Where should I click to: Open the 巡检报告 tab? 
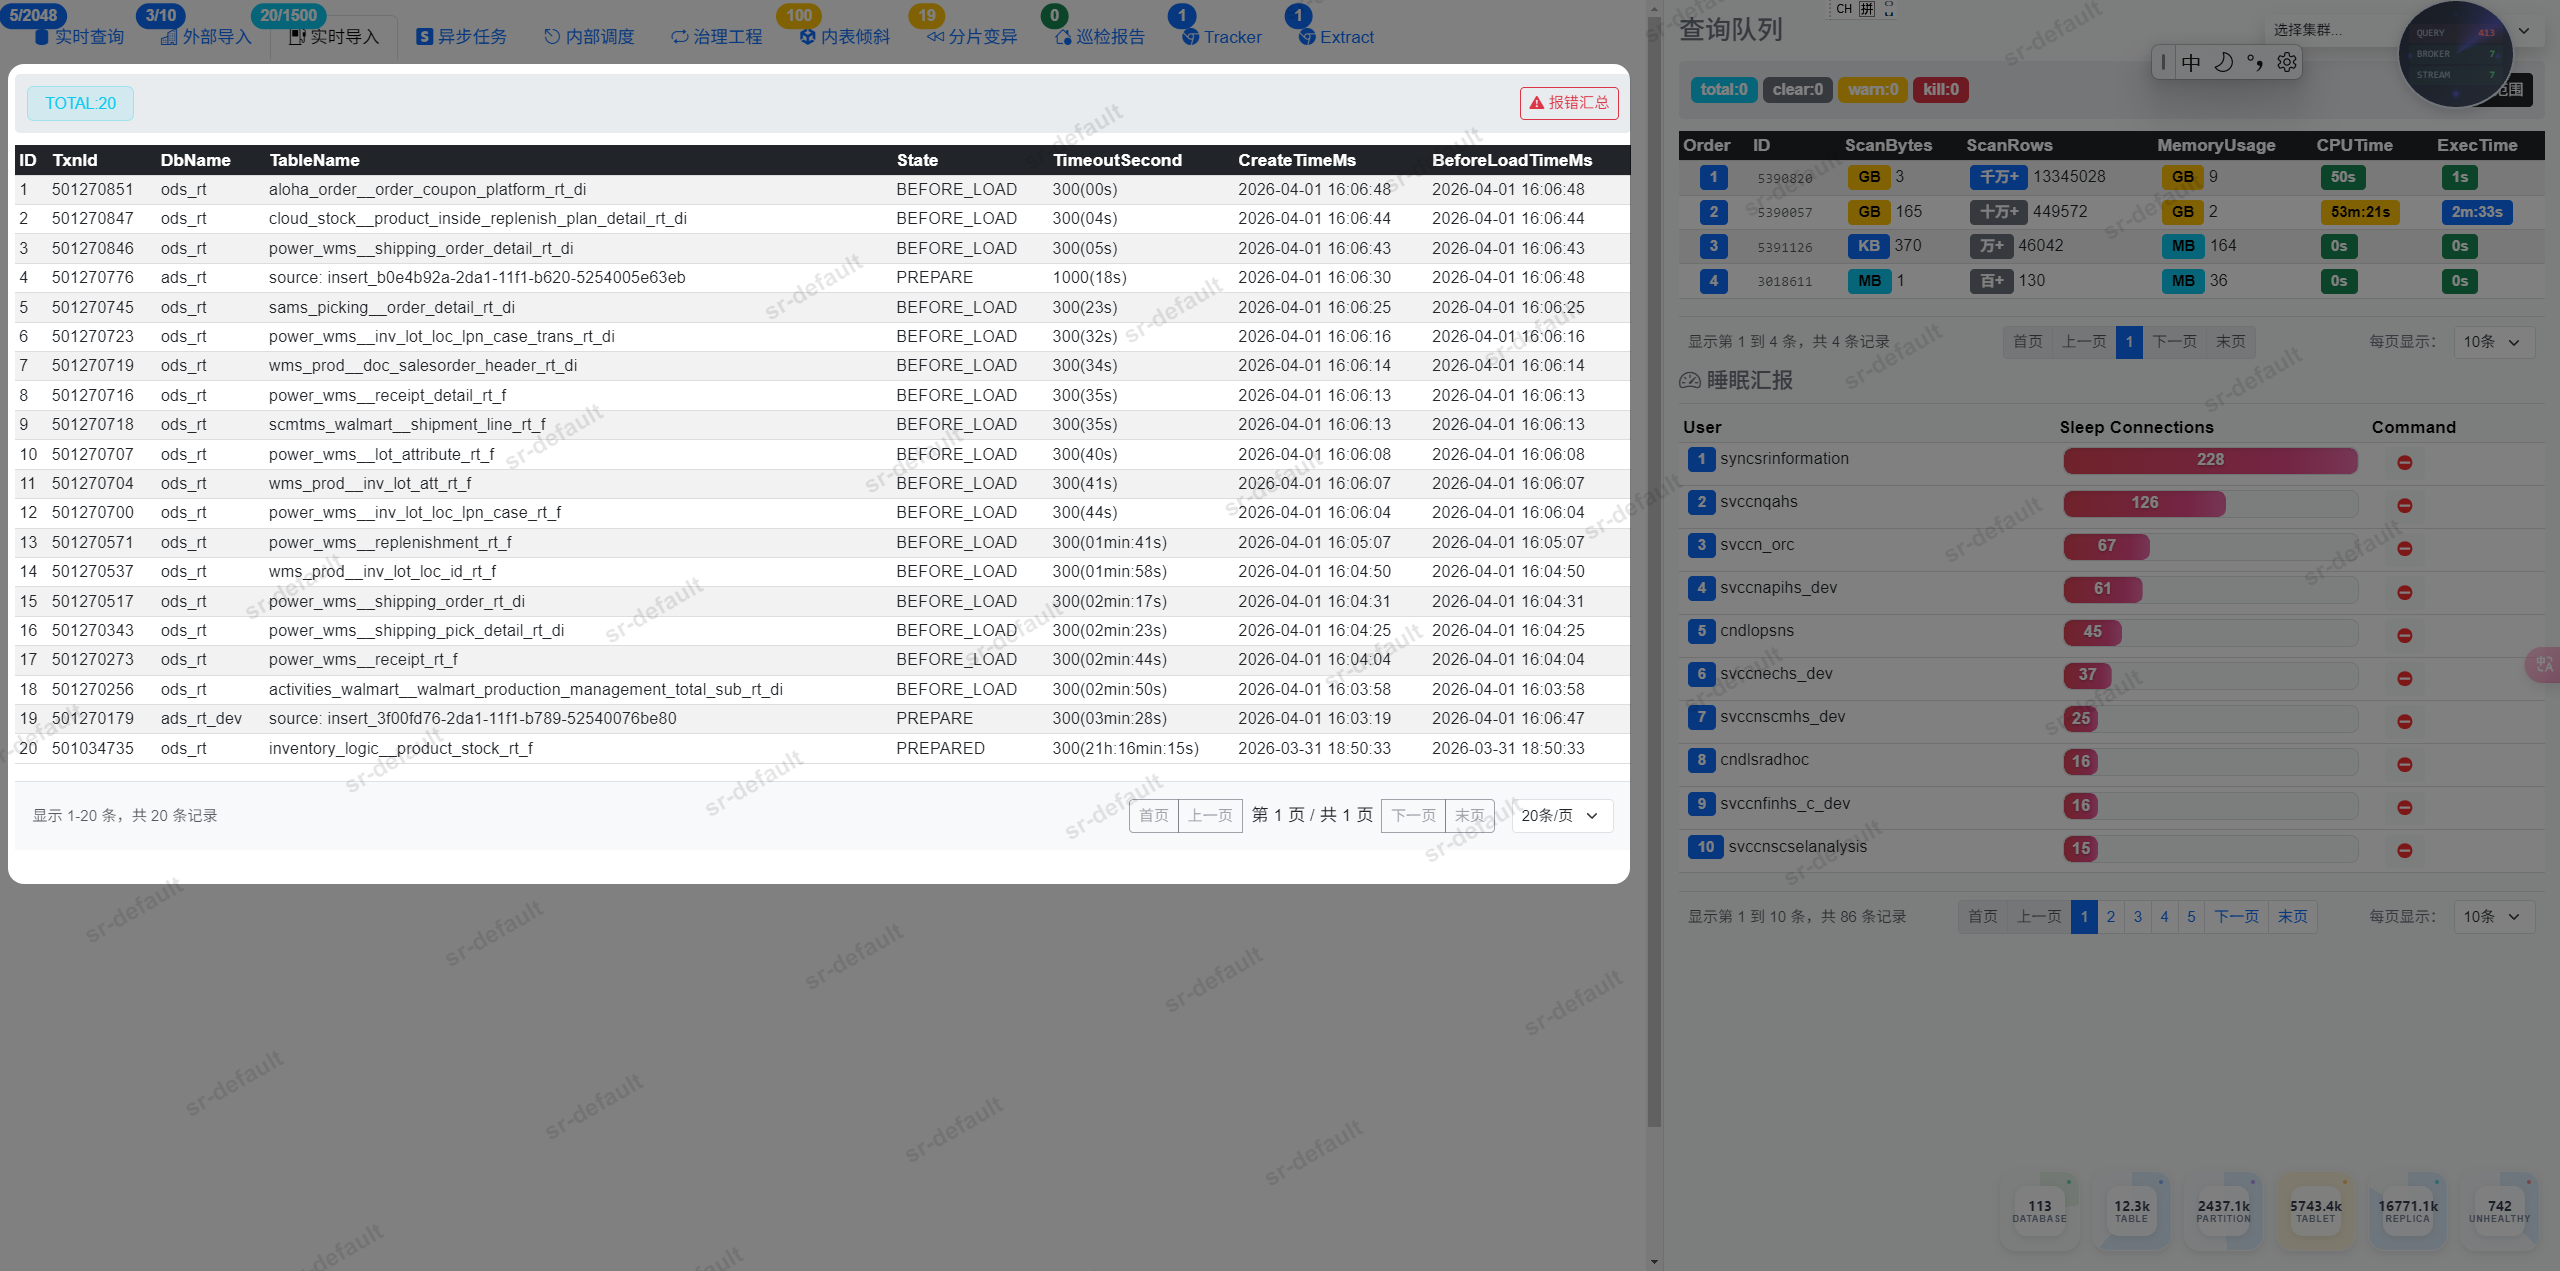[x=1100, y=37]
